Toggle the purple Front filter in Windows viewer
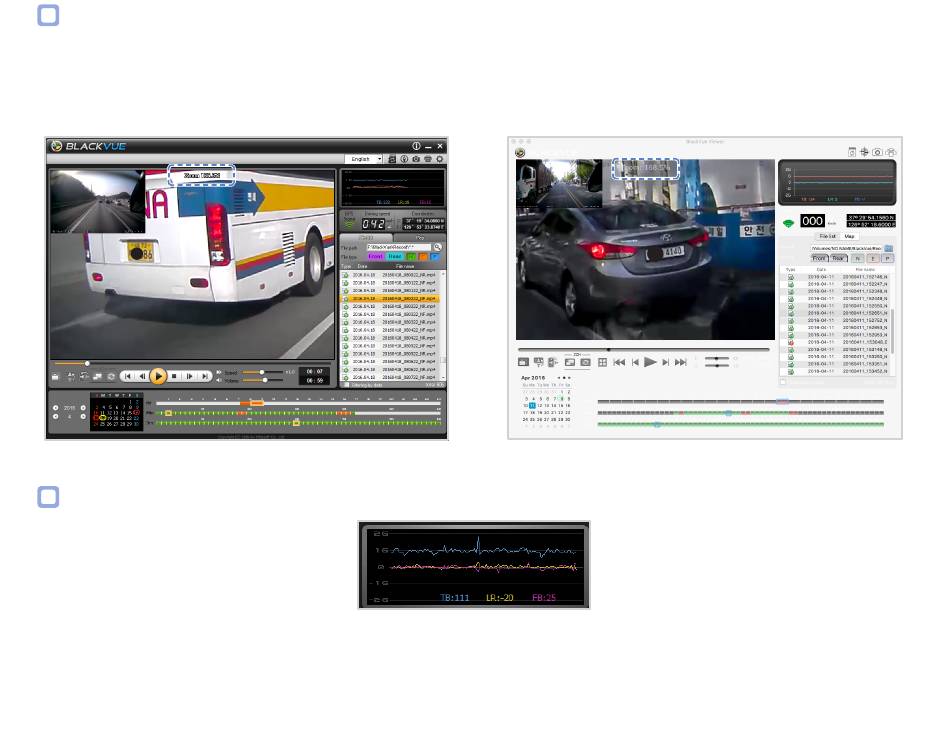950x738 pixels. click(x=376, y=256)
